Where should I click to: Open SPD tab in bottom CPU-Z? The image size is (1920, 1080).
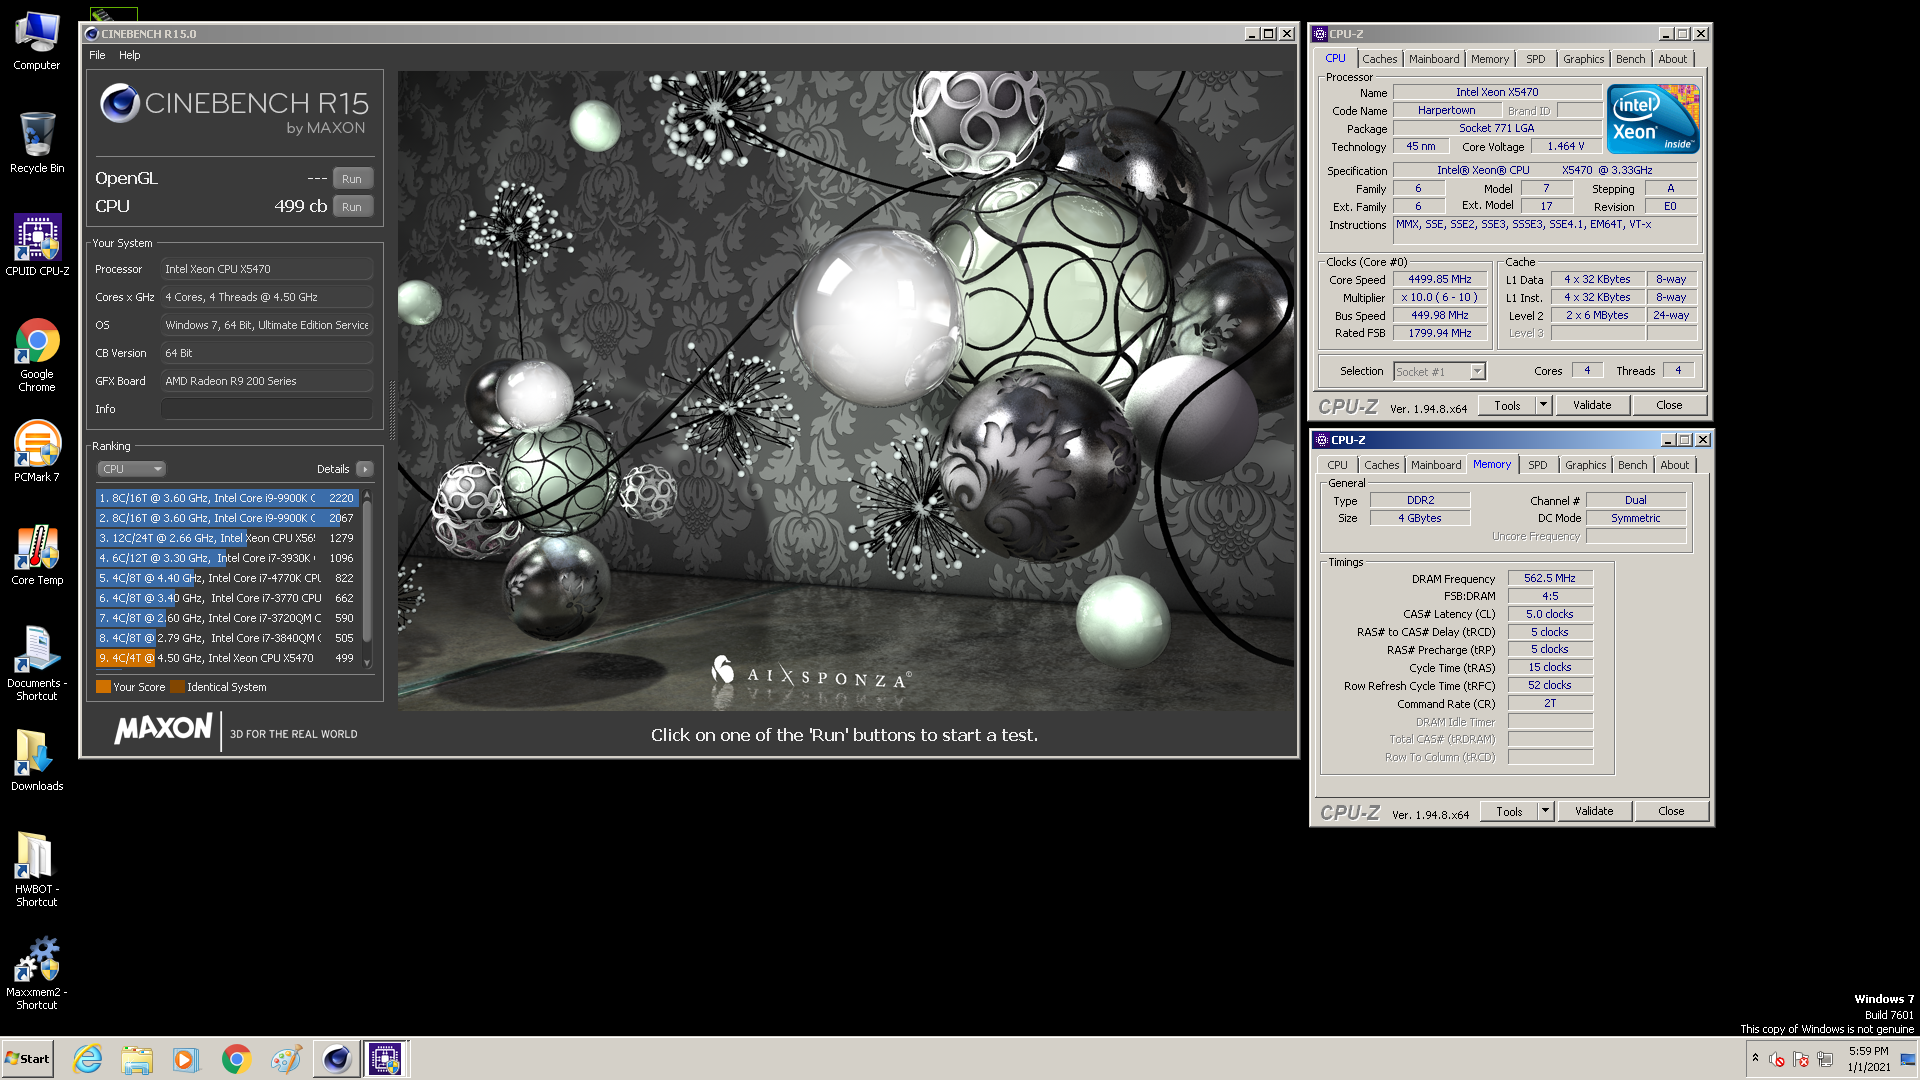point(1538,465)
